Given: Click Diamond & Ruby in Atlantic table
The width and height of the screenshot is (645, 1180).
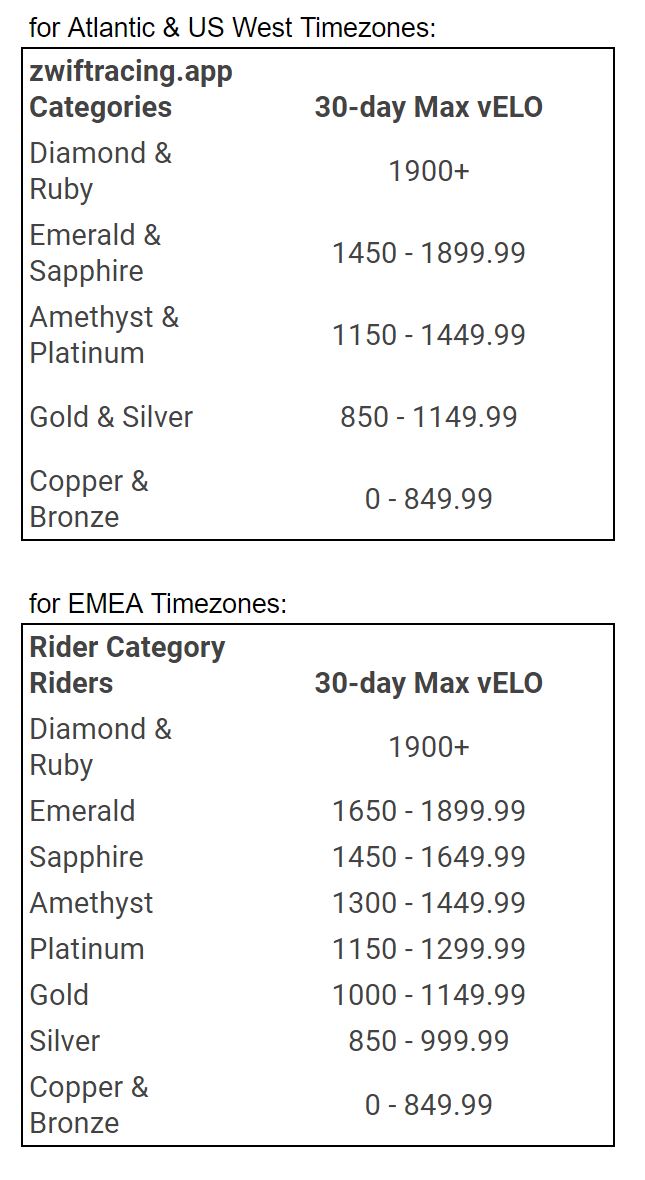Looking at the screenshot, I should click(101, 171).
